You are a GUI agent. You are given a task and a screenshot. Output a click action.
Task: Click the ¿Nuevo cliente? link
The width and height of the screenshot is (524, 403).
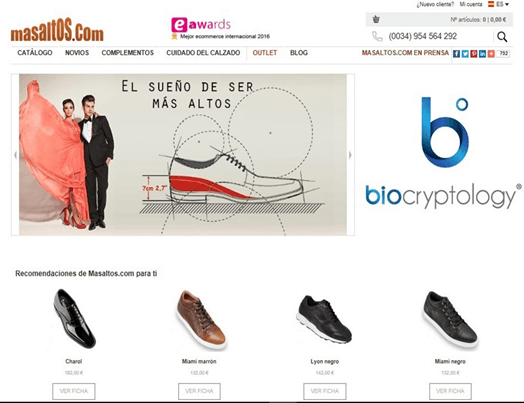tap(435, 4)
